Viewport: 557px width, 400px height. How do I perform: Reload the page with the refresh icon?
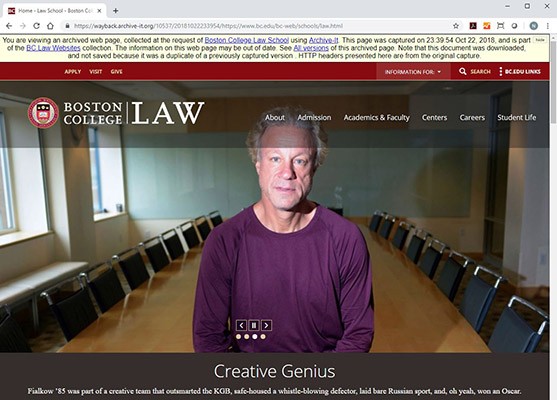coord(36,26)
